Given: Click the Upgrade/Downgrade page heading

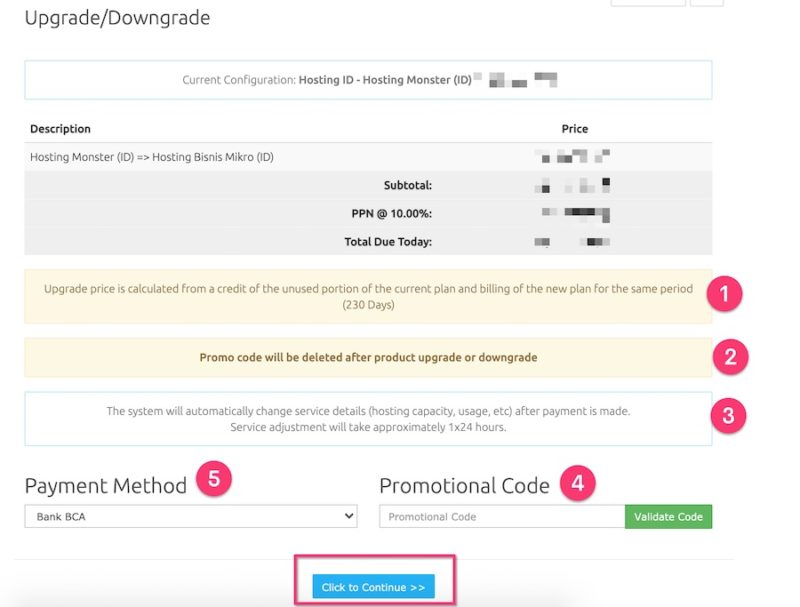Looking at the screenshot, I should click(x=117, y=17).
